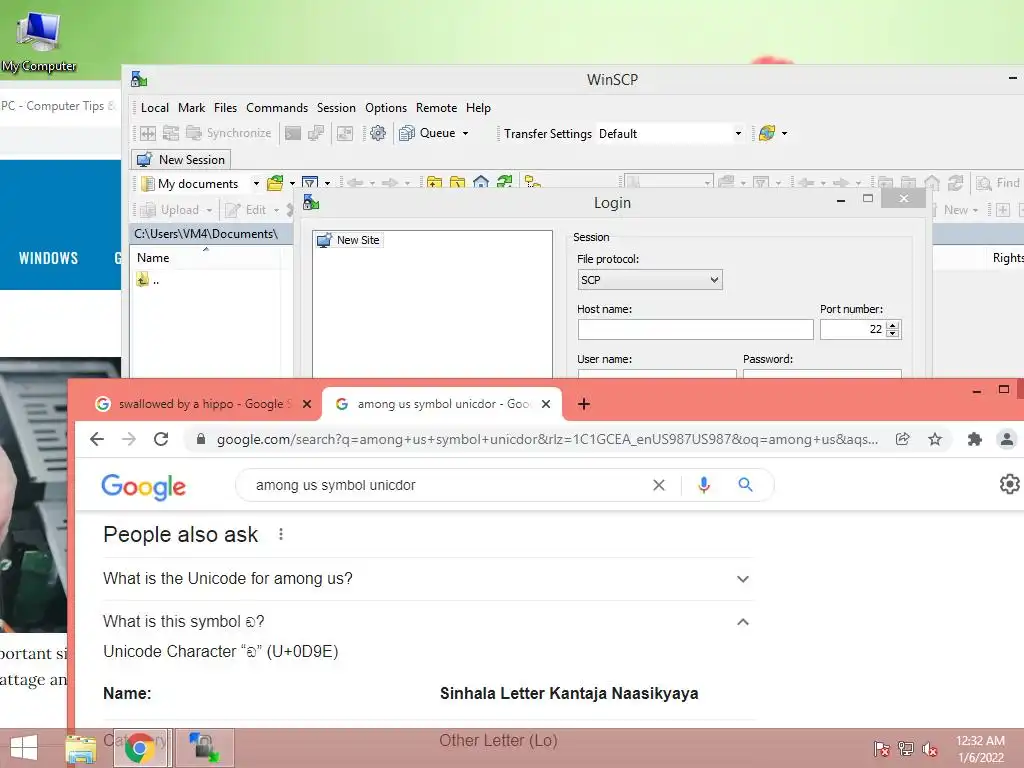This screenshot has width=1024, height=768.
Task: Reload the Google search page
Action: (161, 439)
